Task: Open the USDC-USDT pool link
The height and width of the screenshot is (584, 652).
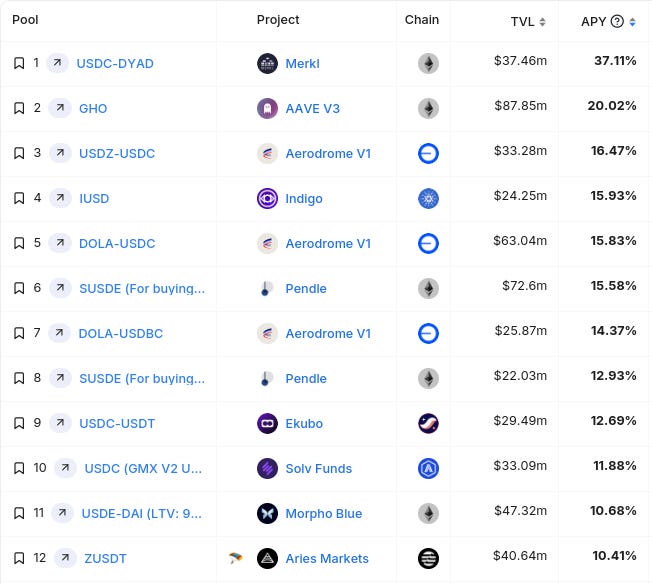Action: click(x=117, y=423)
